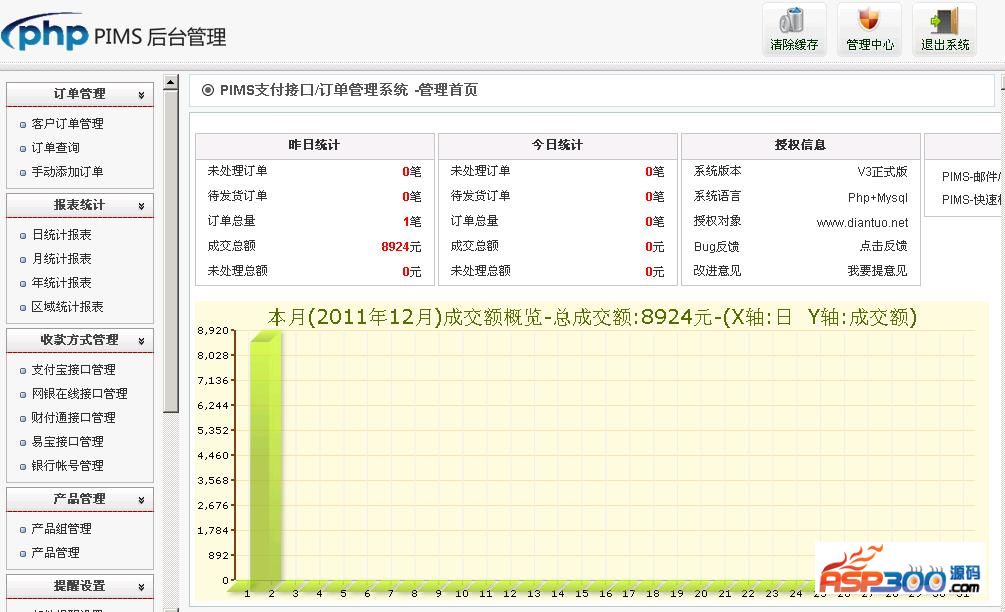Click the green bar for day 2
Image resolution: width=1005 pixels, height=612 pixels.
point(265,457)
